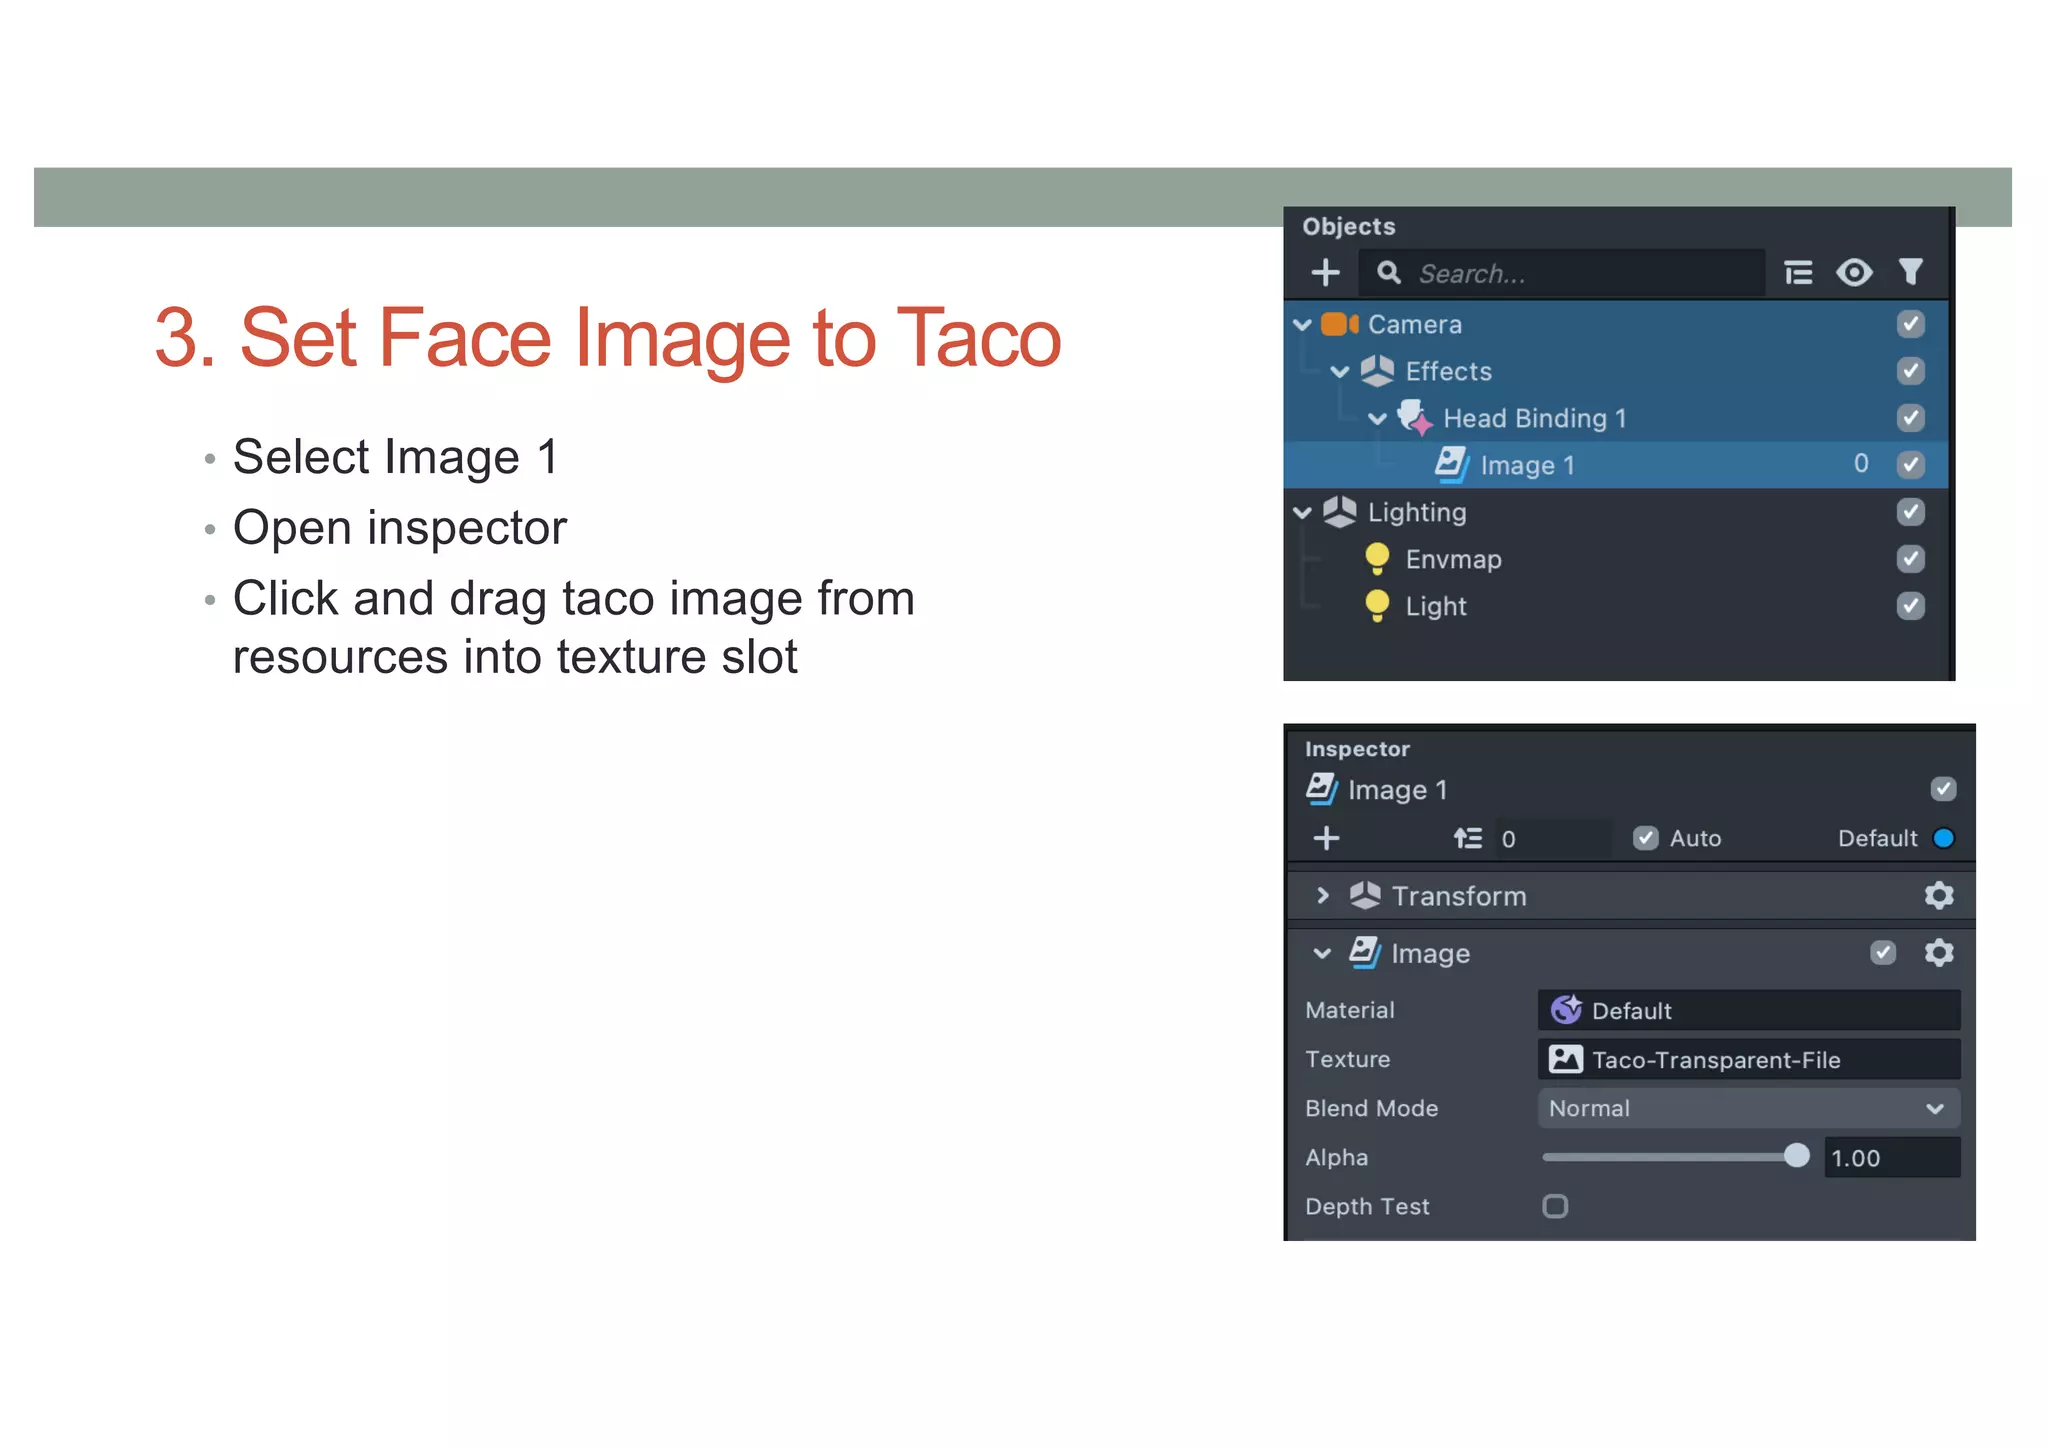Select the Lighting row label
The height and width of the screenshot is (1448, 2048).
[1417, 512]
